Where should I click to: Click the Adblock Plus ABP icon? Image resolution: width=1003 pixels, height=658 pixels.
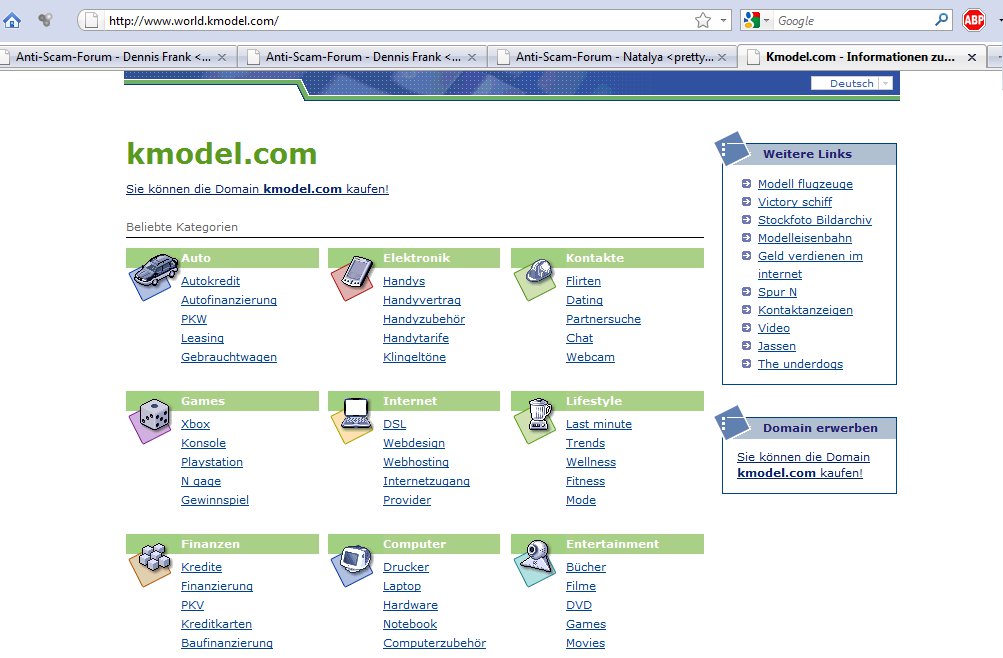click(974, 20)
